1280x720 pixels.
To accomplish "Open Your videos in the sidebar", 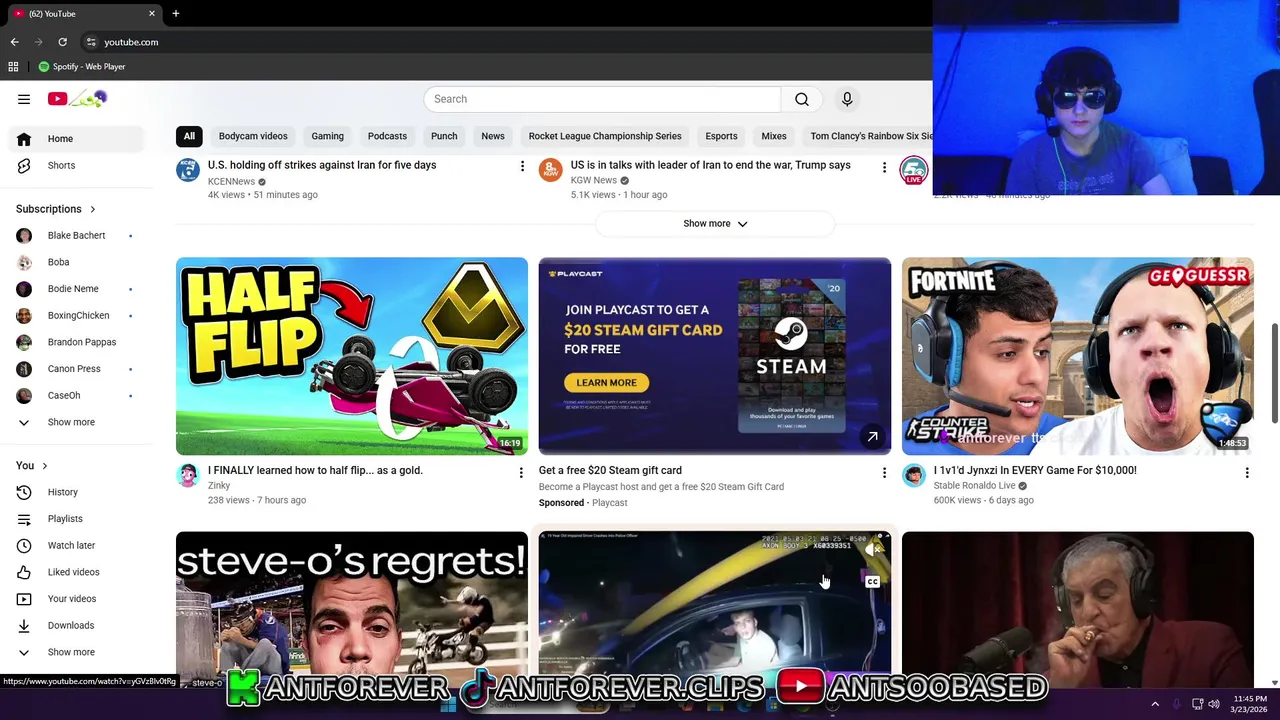I will [x=75, y=599].
